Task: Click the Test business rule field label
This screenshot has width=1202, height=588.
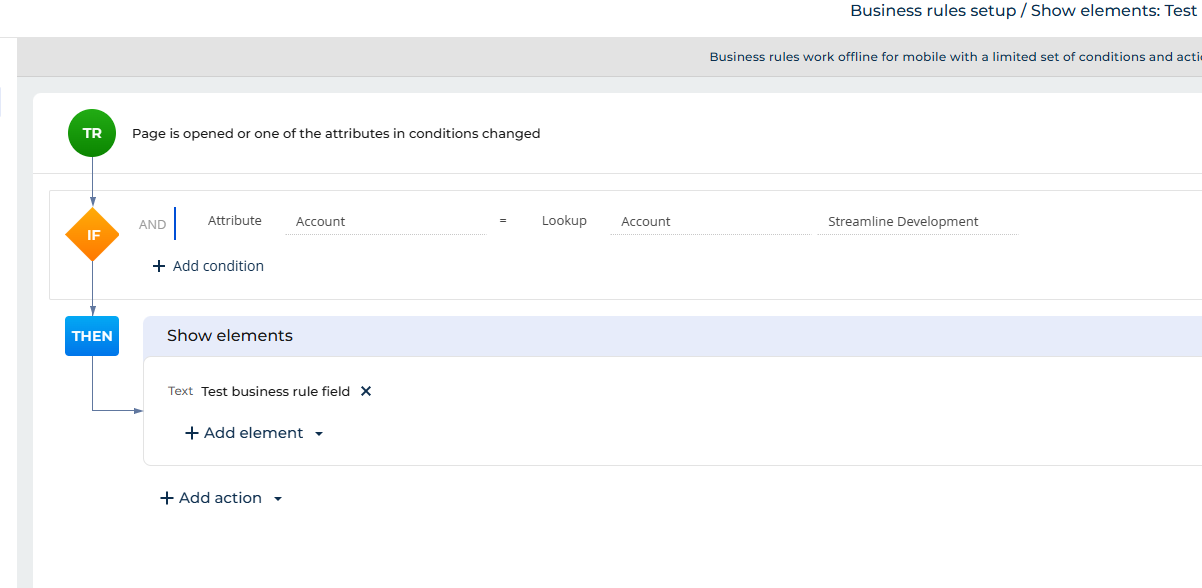Action: click(x=275, y=391)
